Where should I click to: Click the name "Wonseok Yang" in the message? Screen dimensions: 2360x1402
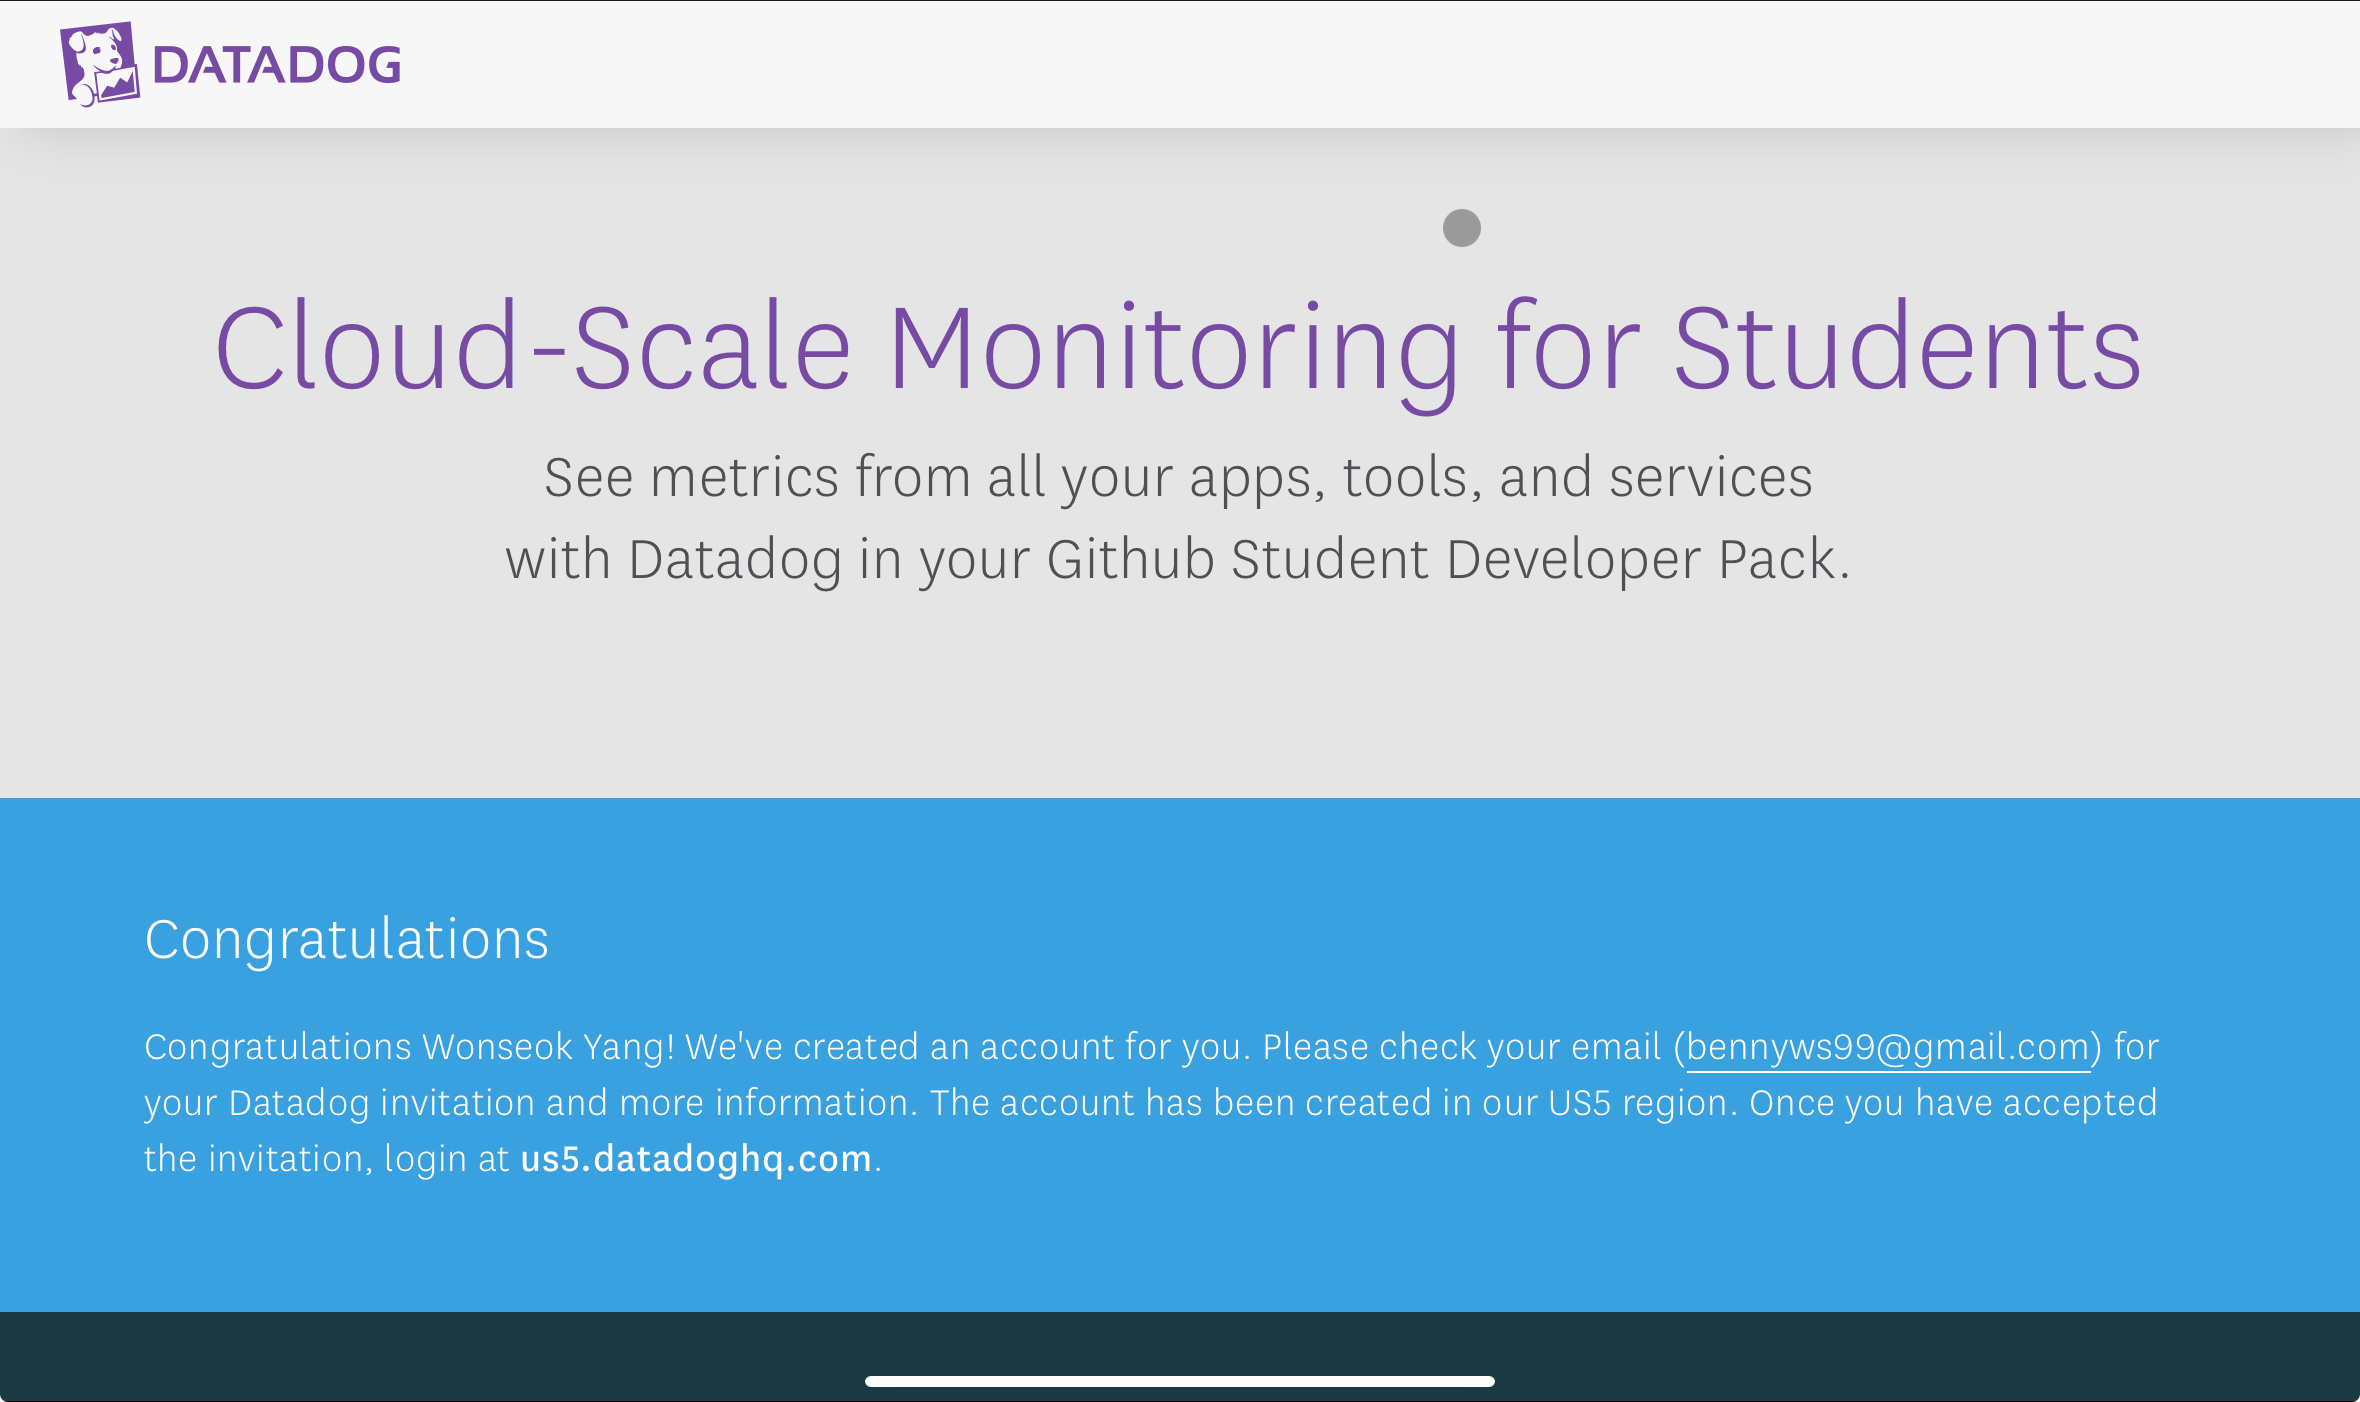(548, 1047)
